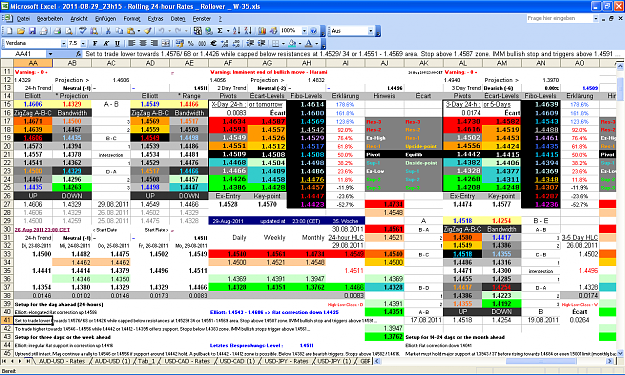Image resolution: width=625 pixels, height=375 pixels.
Task: Toggle center alignment
Action: point(143,43)
